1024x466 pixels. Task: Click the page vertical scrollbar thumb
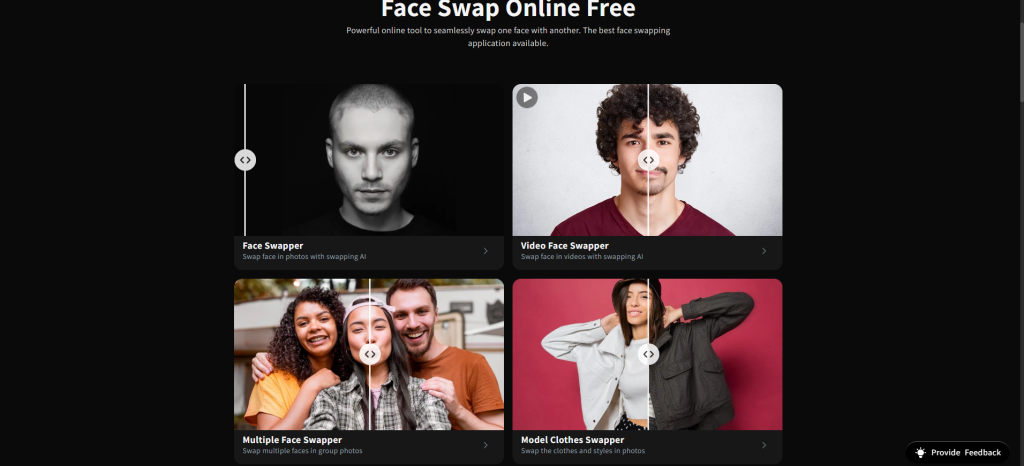pyautogui.click(x=1019, y=51)
